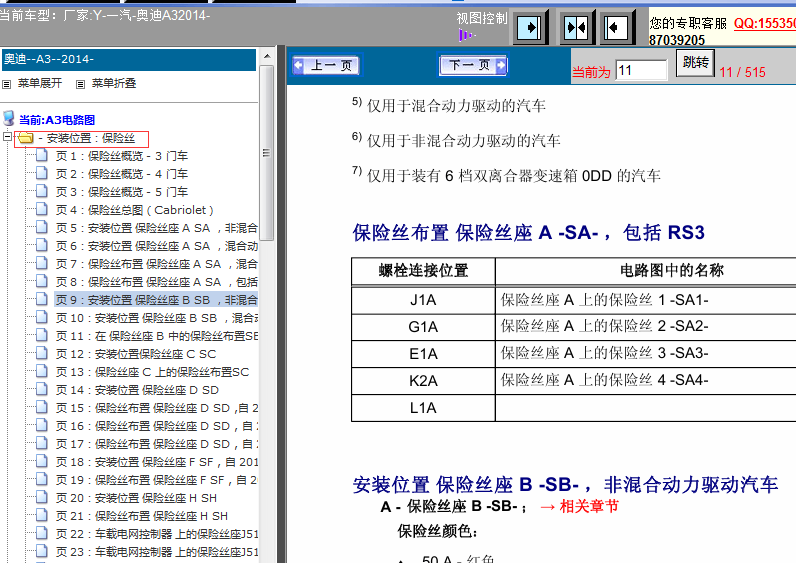Screen dimensions: 796x563
Task: Open 页 11 在保险丝座 B 中的保险丝布置
Action: pos(156,336)
